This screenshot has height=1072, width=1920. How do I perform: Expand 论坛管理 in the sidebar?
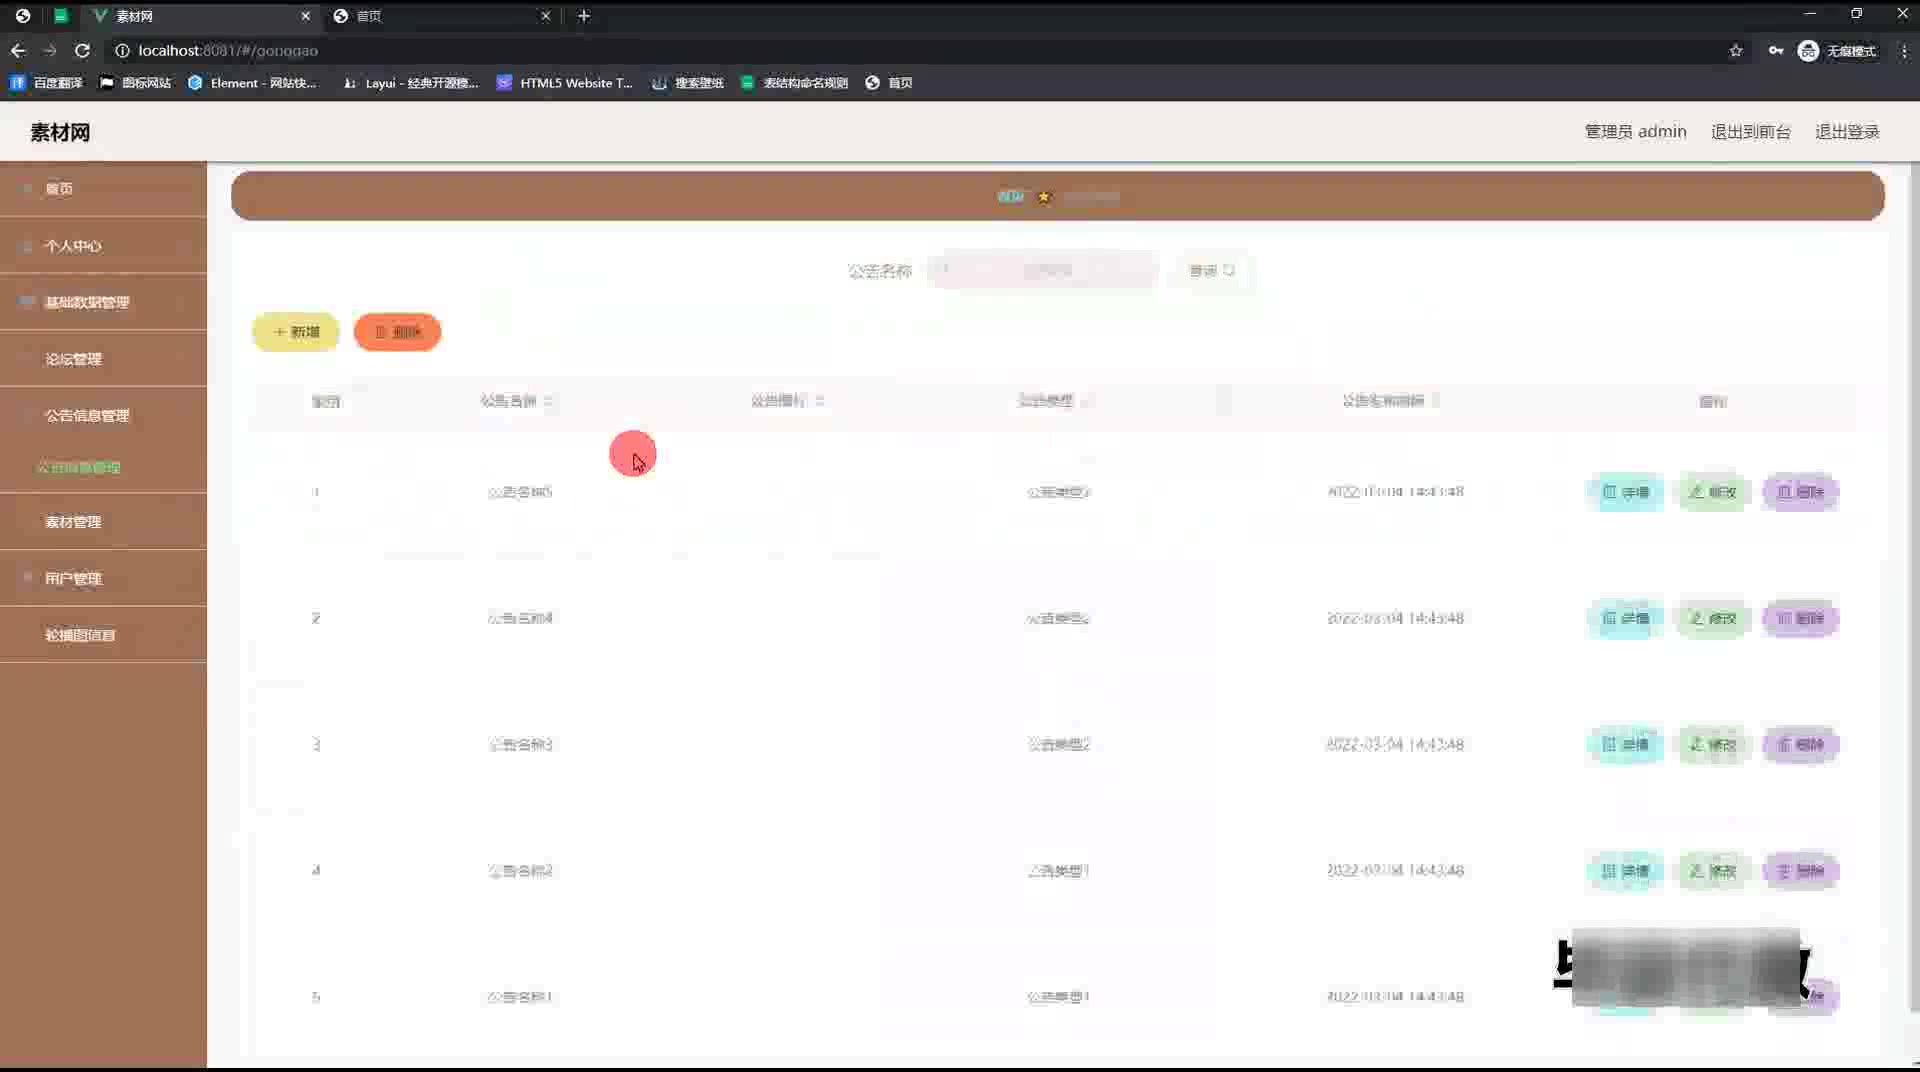tap(103, 359)
